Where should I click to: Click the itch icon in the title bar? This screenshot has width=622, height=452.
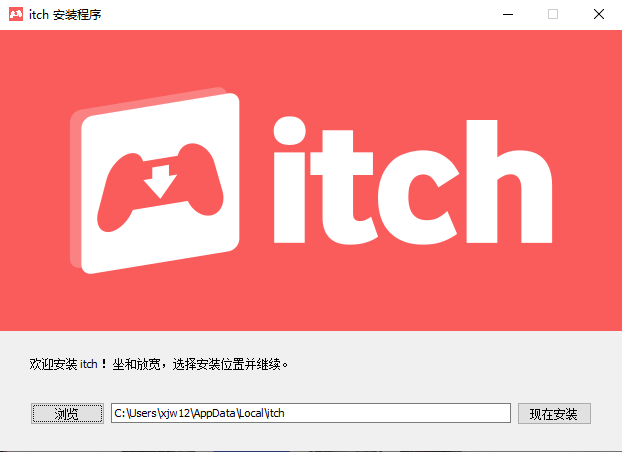[x=17, y=15]
